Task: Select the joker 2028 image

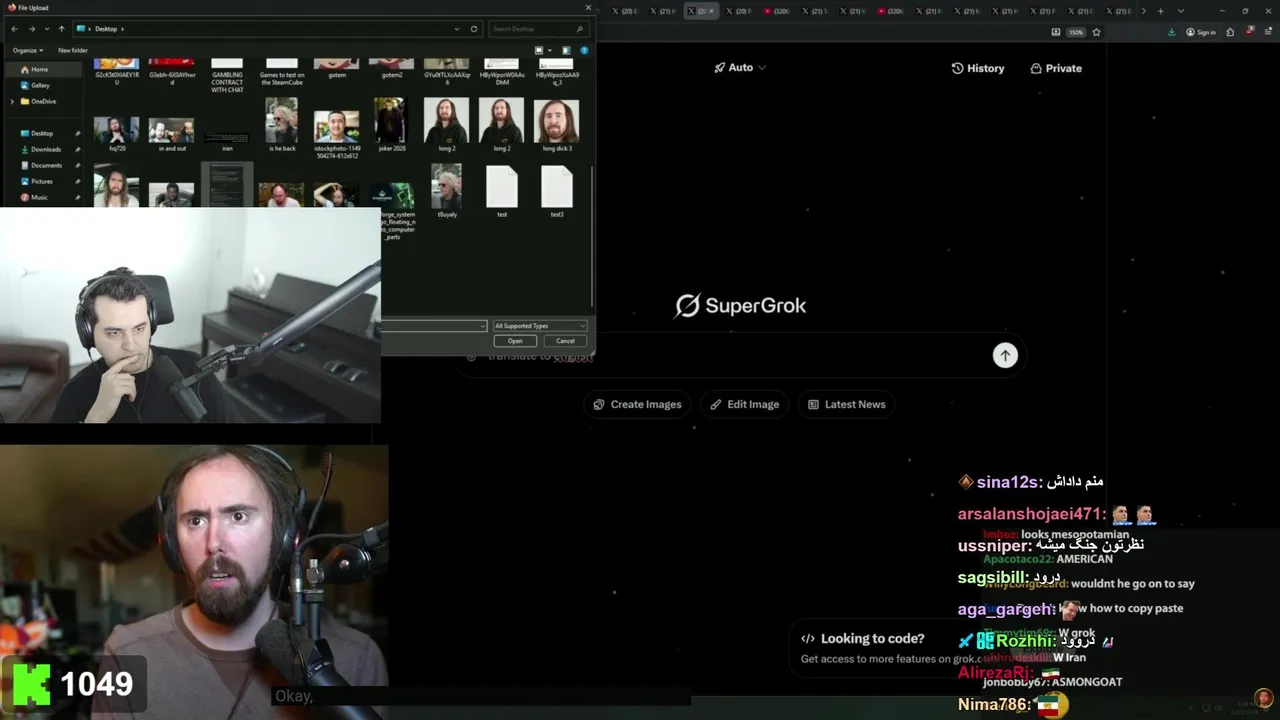Action: click(391, 124)
